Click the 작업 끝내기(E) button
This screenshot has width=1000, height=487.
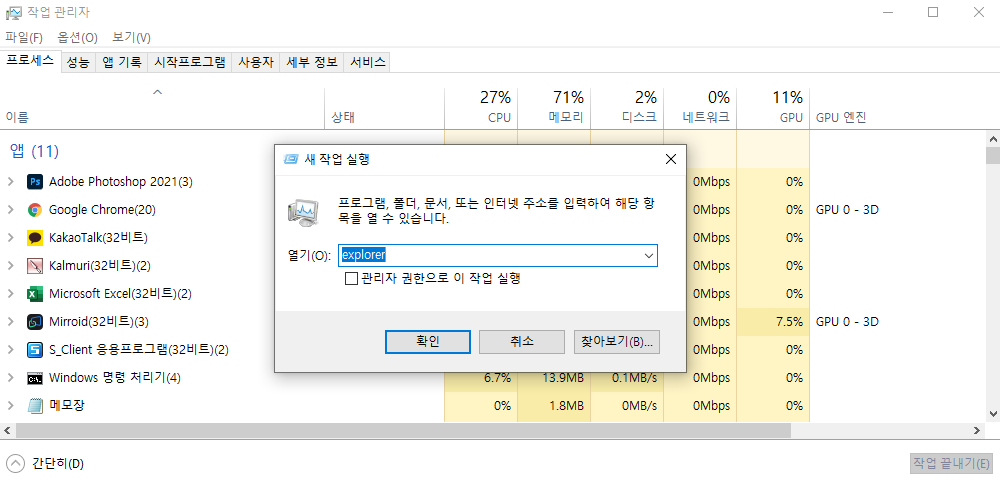point(952,463)
